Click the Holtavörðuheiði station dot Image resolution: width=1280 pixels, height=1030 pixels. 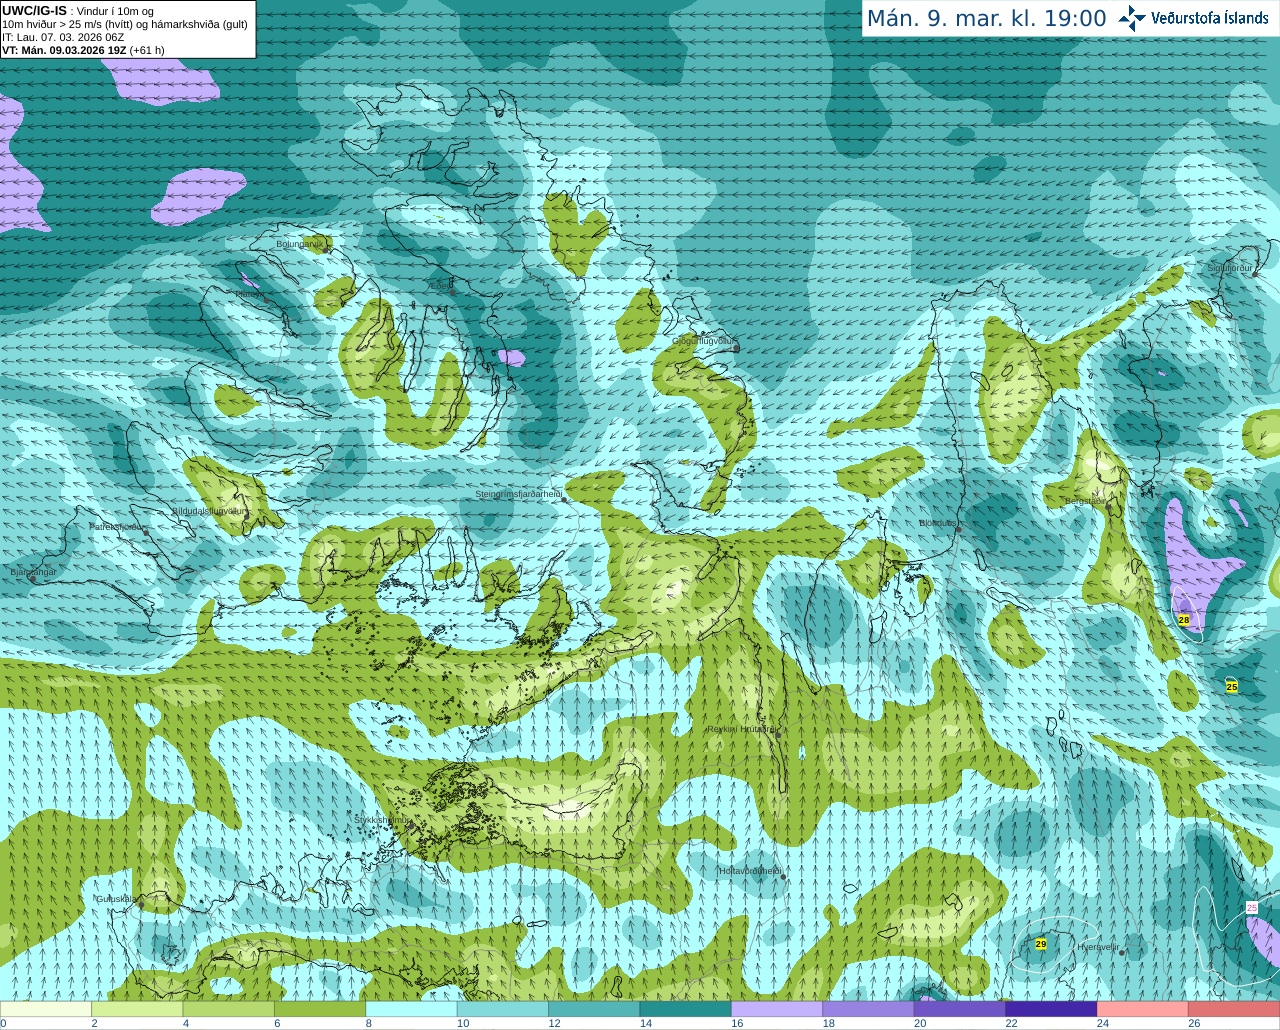pos(783,877)
